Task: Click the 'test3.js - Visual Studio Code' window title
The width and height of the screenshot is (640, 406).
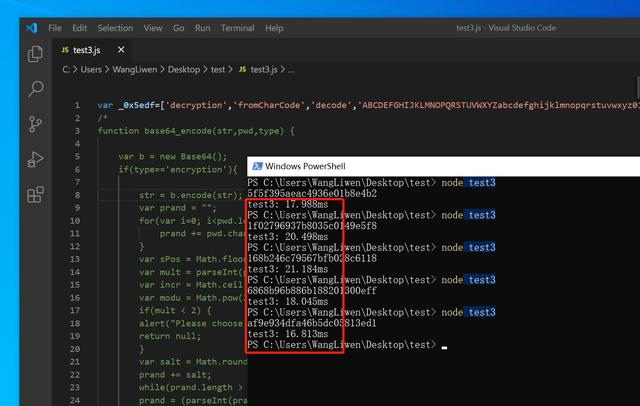Action: tap(506, 28)
